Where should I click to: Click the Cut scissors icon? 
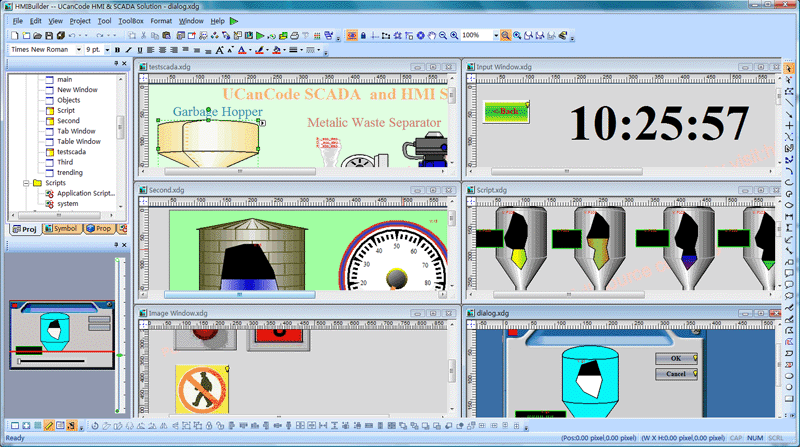[x=143, y=35]
